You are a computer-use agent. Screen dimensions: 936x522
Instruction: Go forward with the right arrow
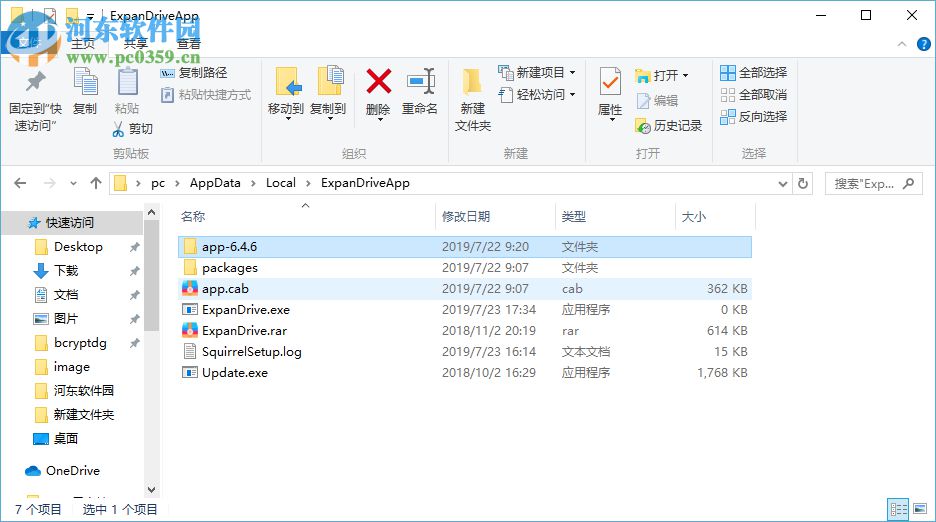[x=50, y=183]
